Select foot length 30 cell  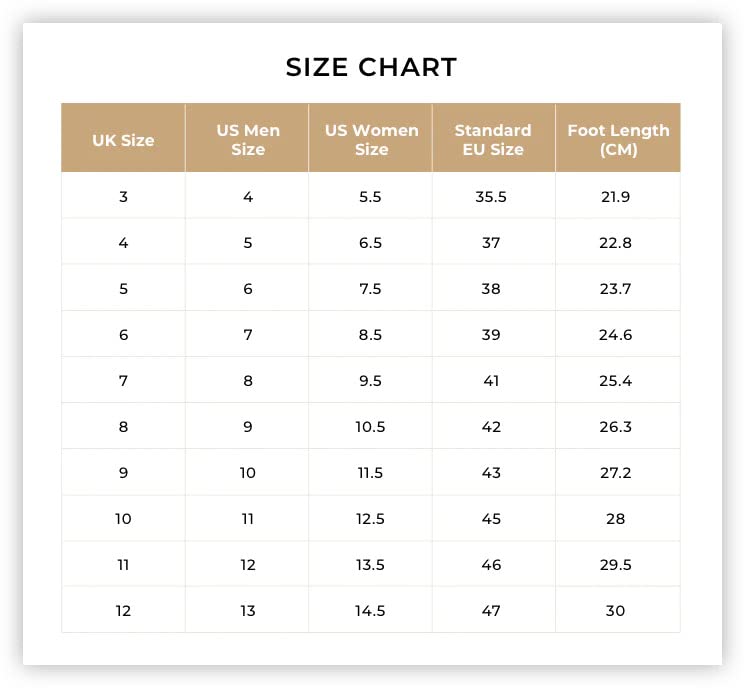[618, 610]
